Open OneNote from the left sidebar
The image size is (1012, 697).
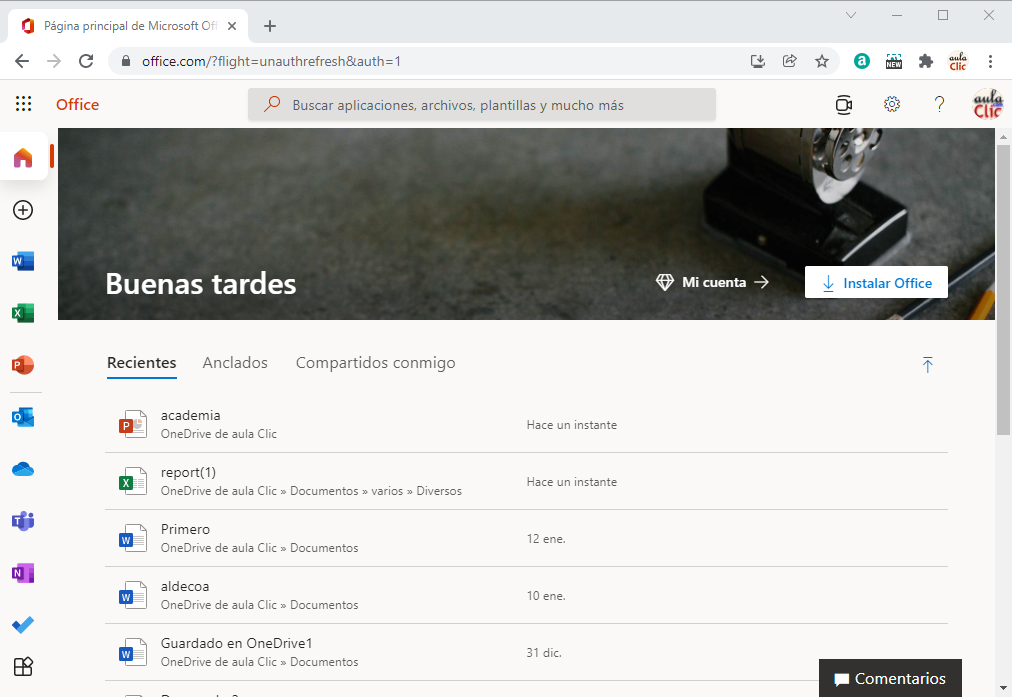[23, 573]
